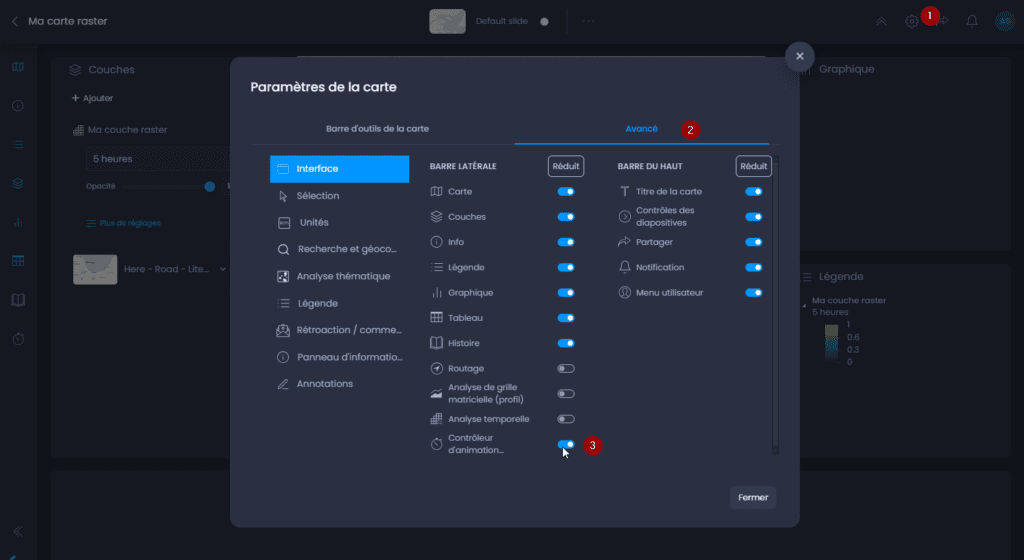1024x560 pixels.
Task: Click Réduit button for Barre du haut
Action: (x=754, y=166)
